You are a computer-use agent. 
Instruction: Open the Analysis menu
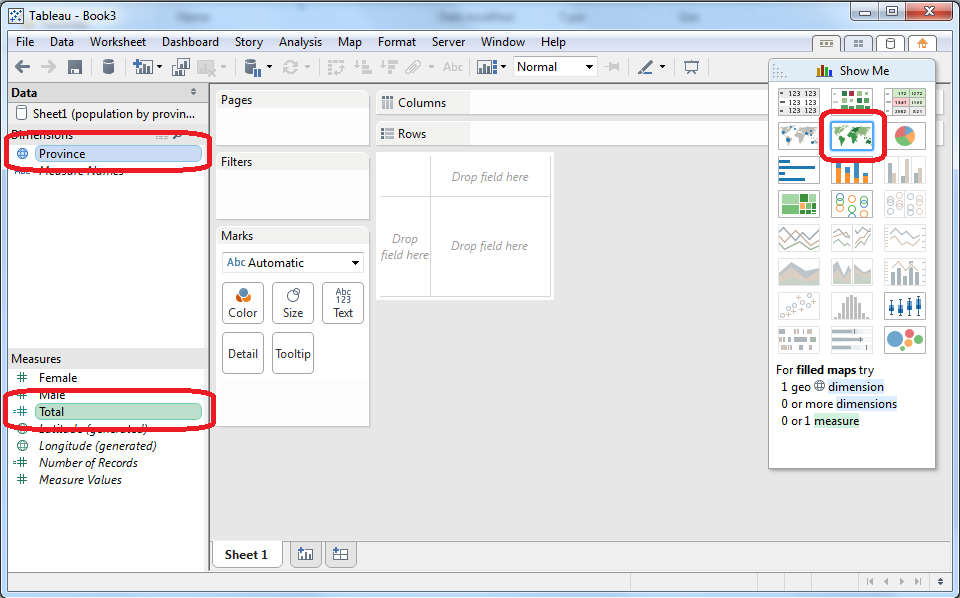coord(300,42)
